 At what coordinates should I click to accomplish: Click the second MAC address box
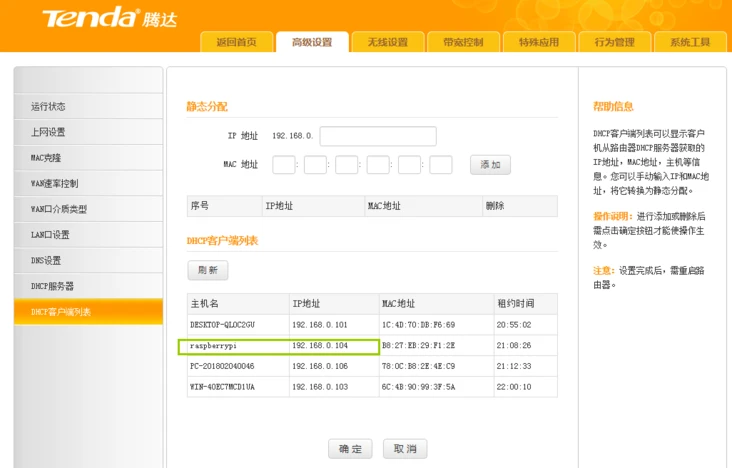[315, 164]
